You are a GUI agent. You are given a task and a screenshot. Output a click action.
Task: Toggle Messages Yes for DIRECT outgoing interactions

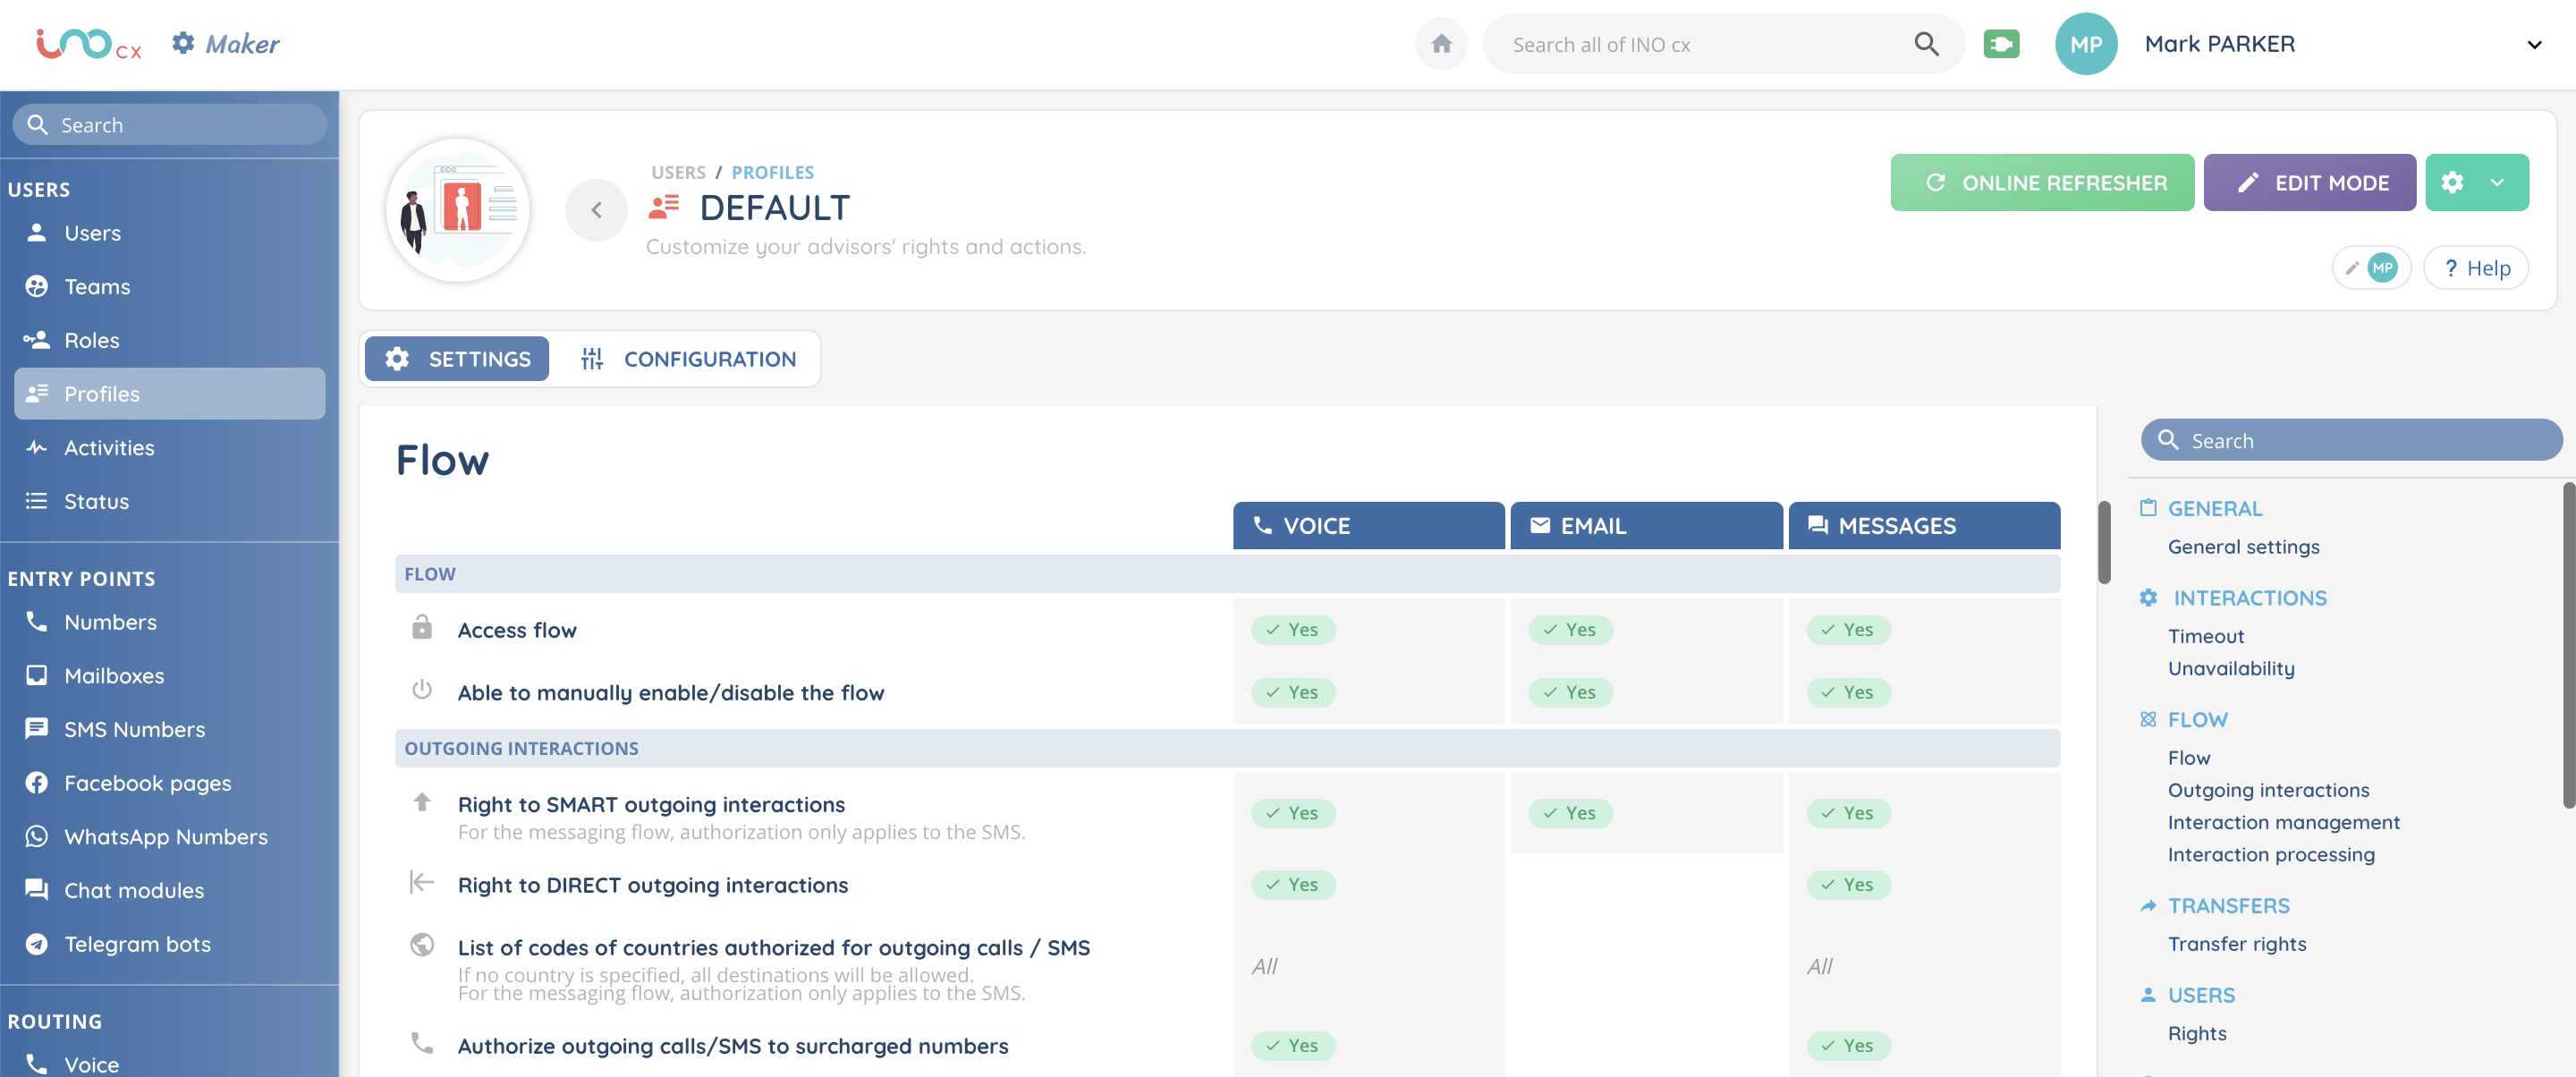point(1847,885)
